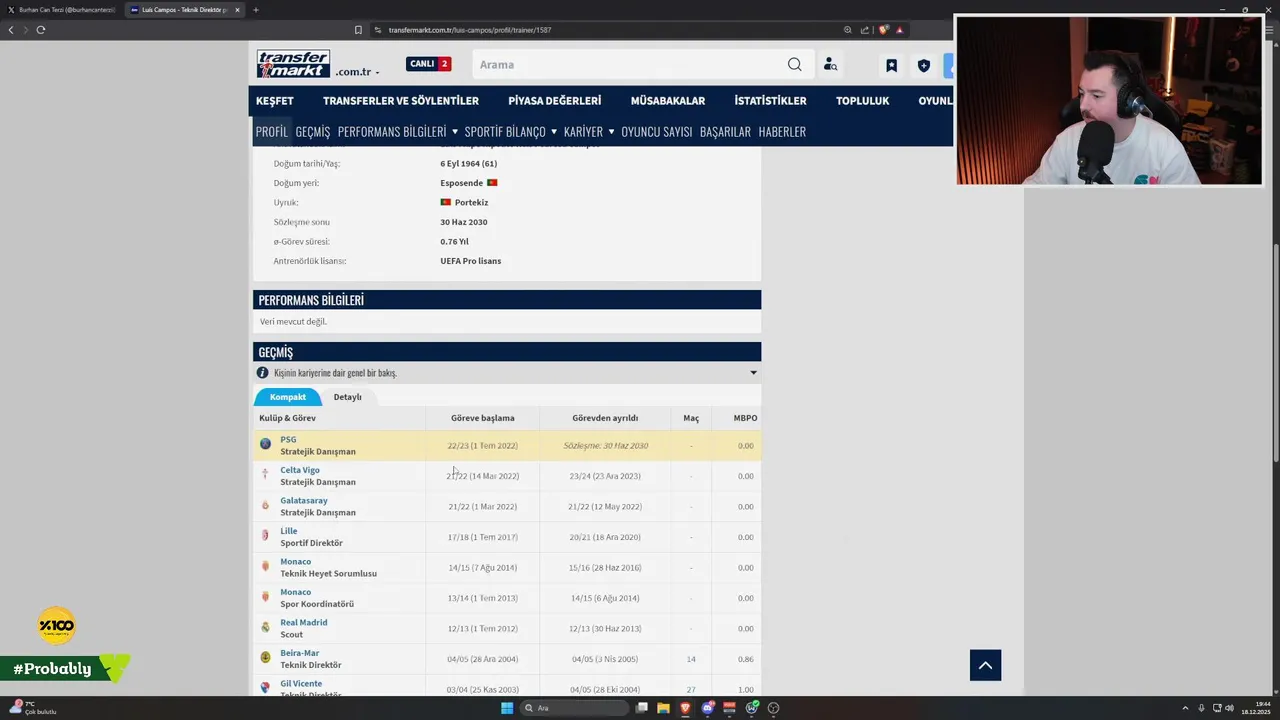Click the Real Madrid club crest
This screenshot has width=1280, height=720.
(265, 627)
